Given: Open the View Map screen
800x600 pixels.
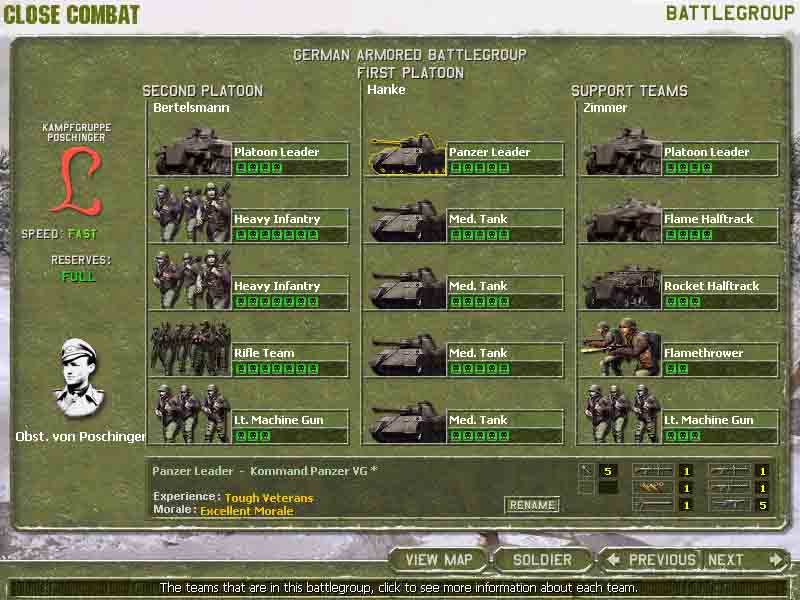Looking at the screenshot, I should pos(438,560).
